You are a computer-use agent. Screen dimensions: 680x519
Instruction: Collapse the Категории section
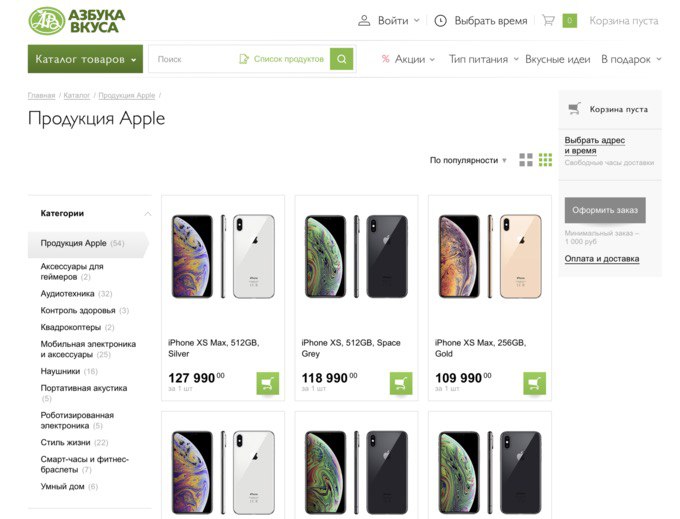(x=148, y=213)
